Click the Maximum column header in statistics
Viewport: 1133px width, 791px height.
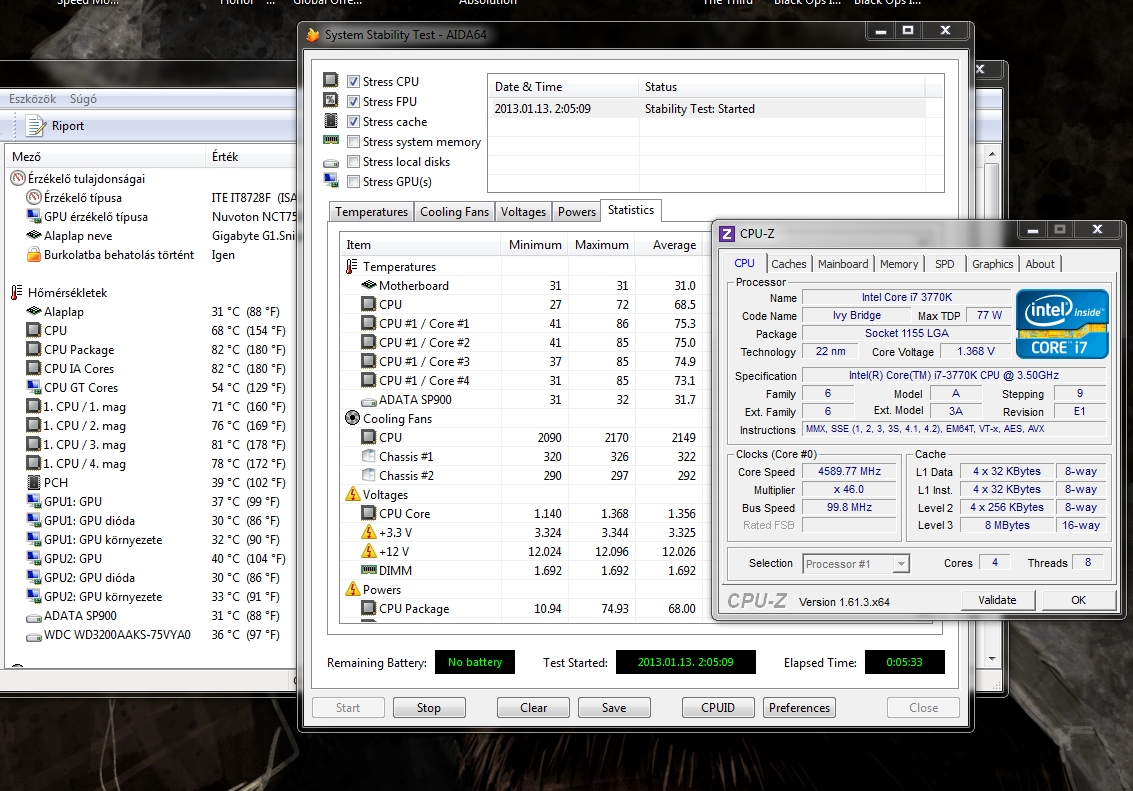[x=601, y=245]
